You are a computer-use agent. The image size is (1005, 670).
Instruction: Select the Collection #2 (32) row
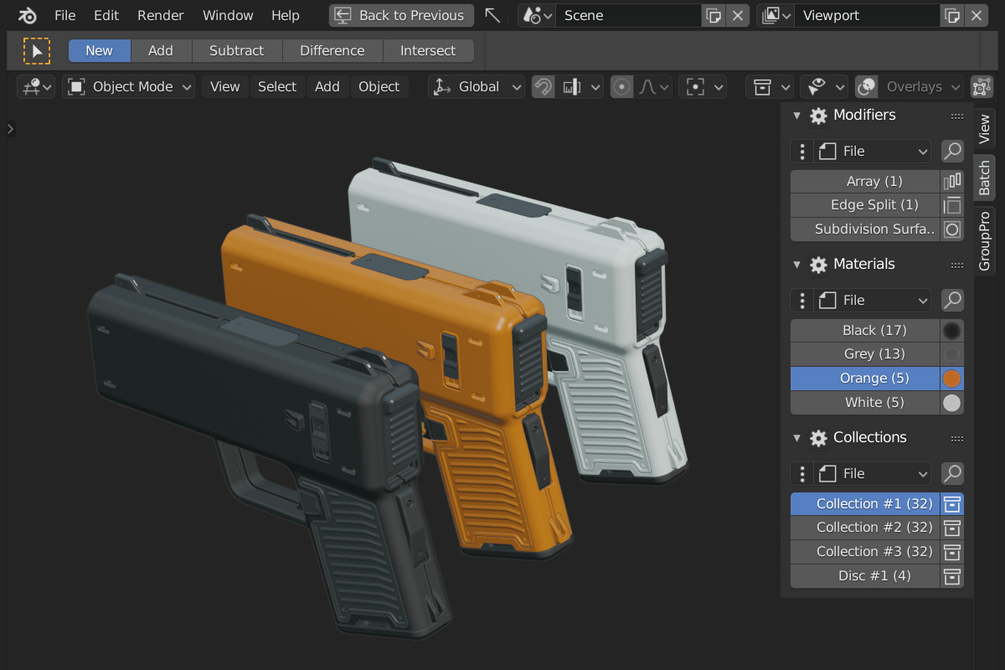tap(866, 528)
